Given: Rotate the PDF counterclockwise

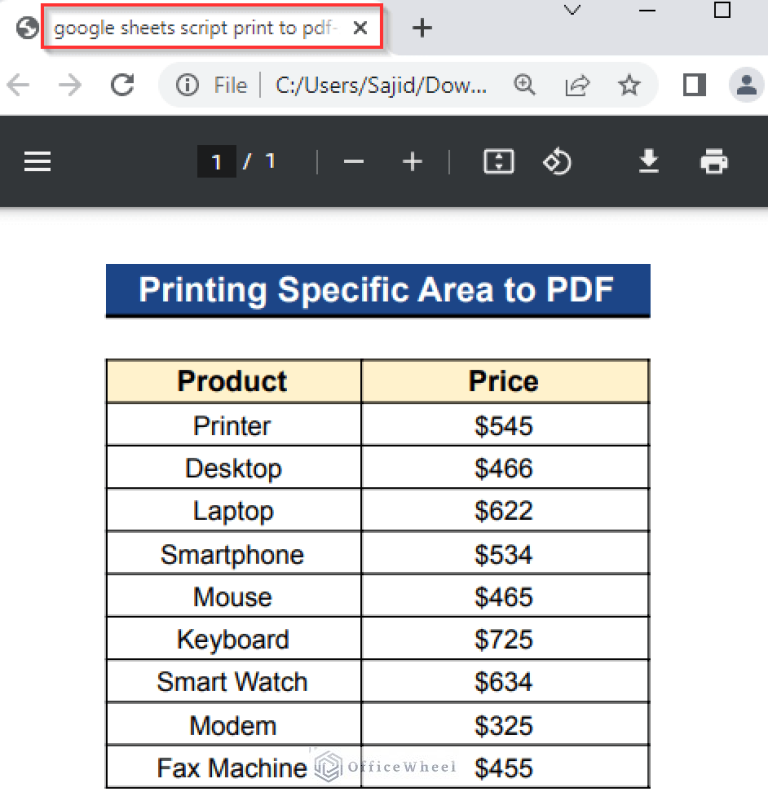Looking at the screenshot, I should (557, 161).
